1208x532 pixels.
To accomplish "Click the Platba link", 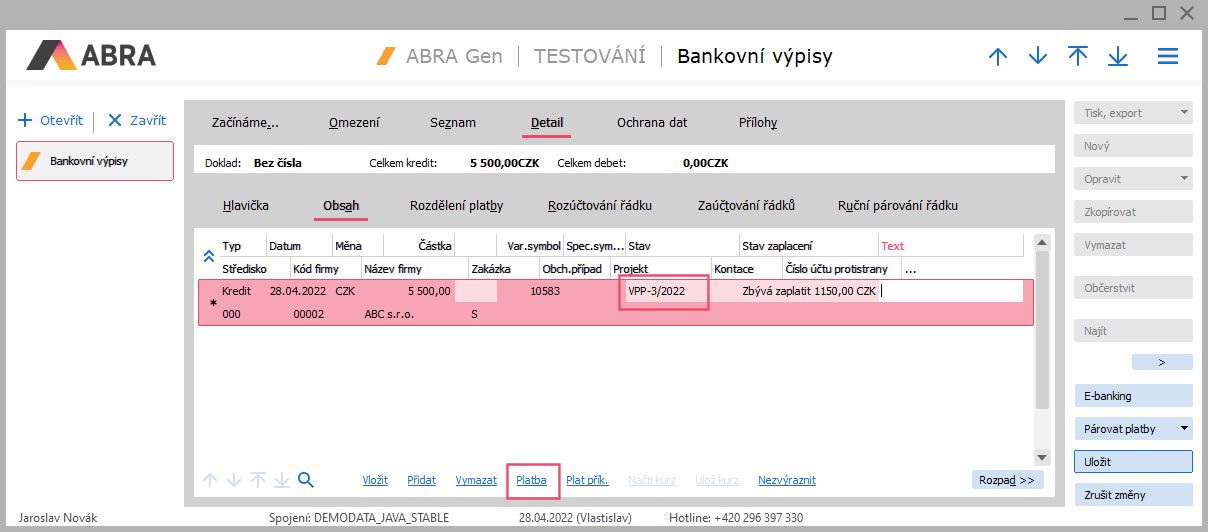I will (x=531, y=480).
